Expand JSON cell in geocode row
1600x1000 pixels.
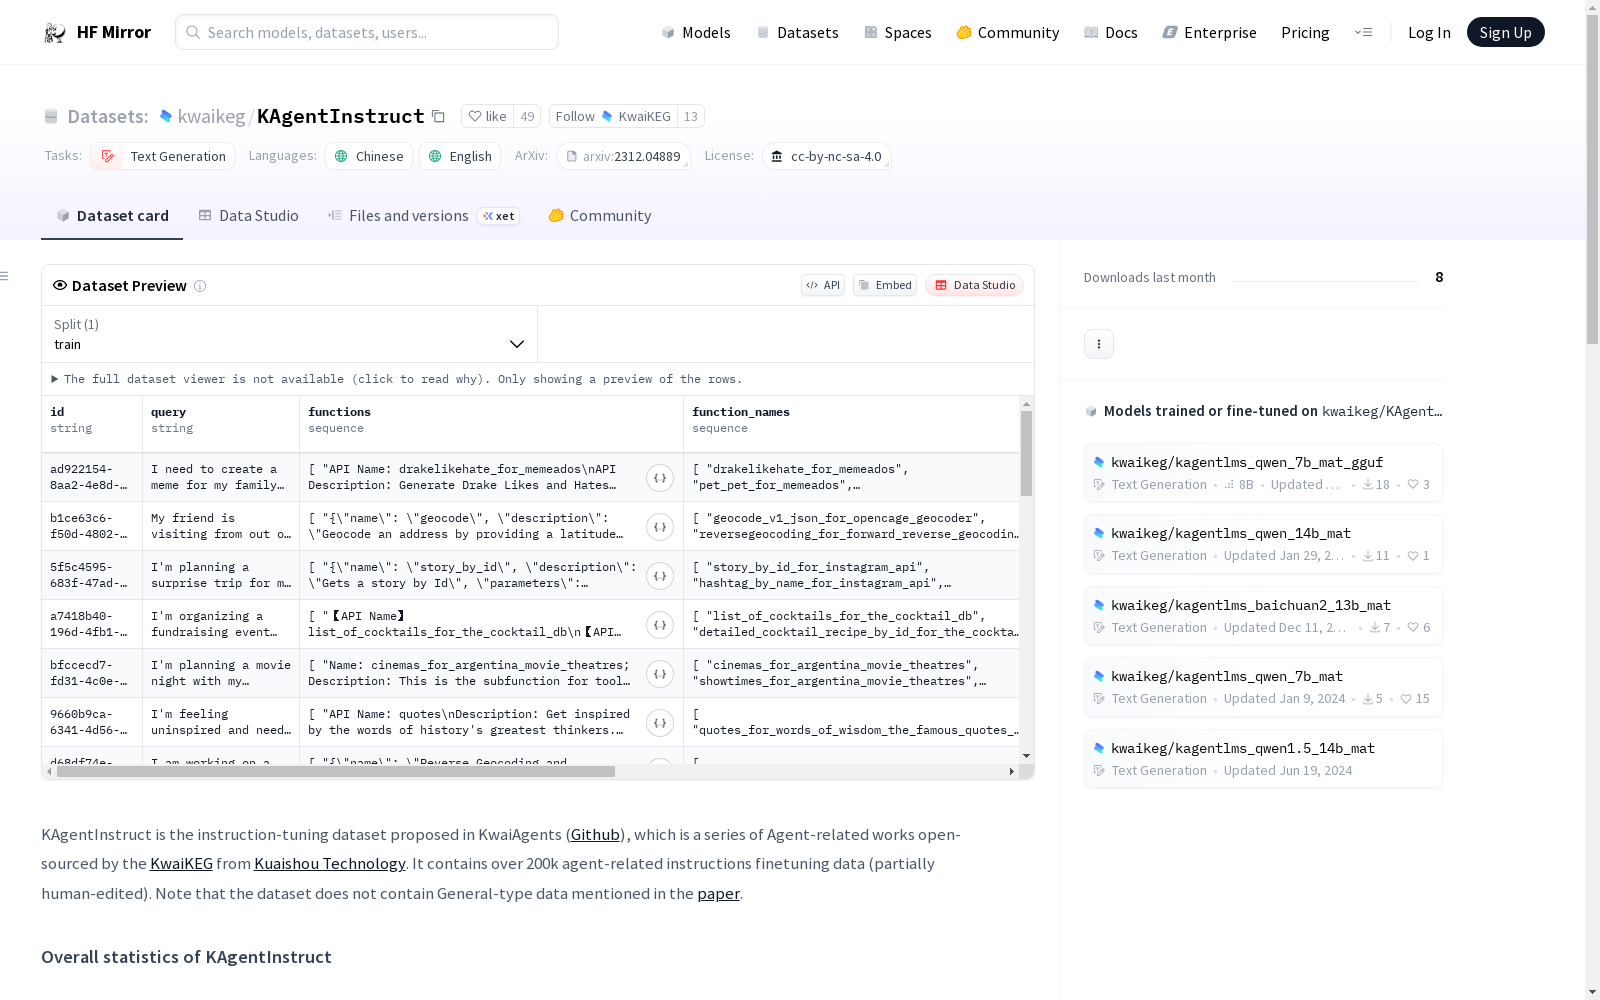tap(660, 527)
